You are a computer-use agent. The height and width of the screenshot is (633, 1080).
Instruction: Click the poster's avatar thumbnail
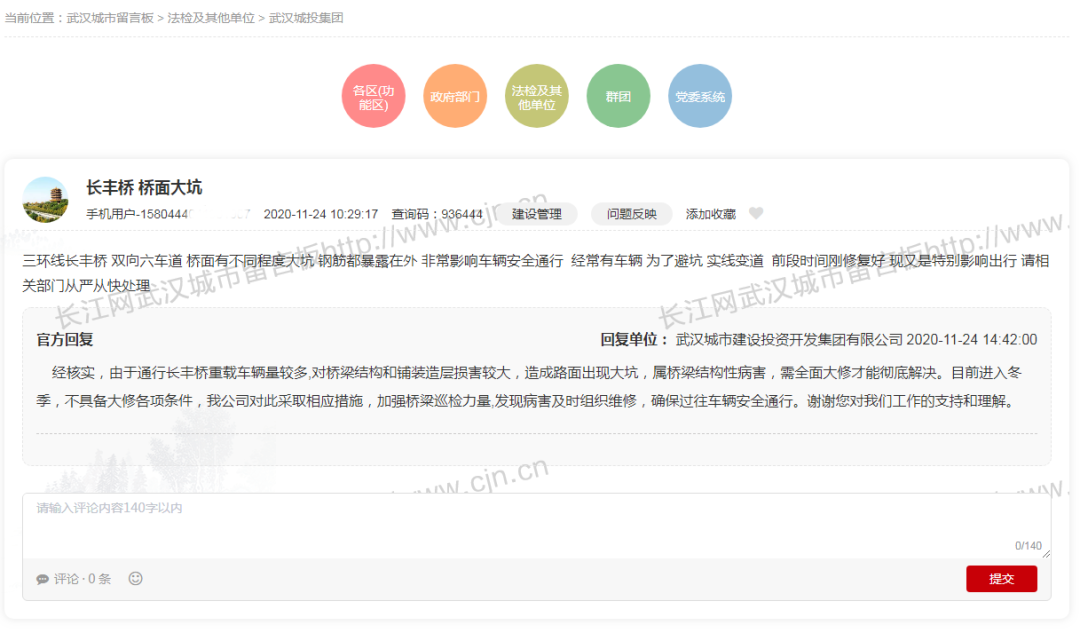(45, 200)
